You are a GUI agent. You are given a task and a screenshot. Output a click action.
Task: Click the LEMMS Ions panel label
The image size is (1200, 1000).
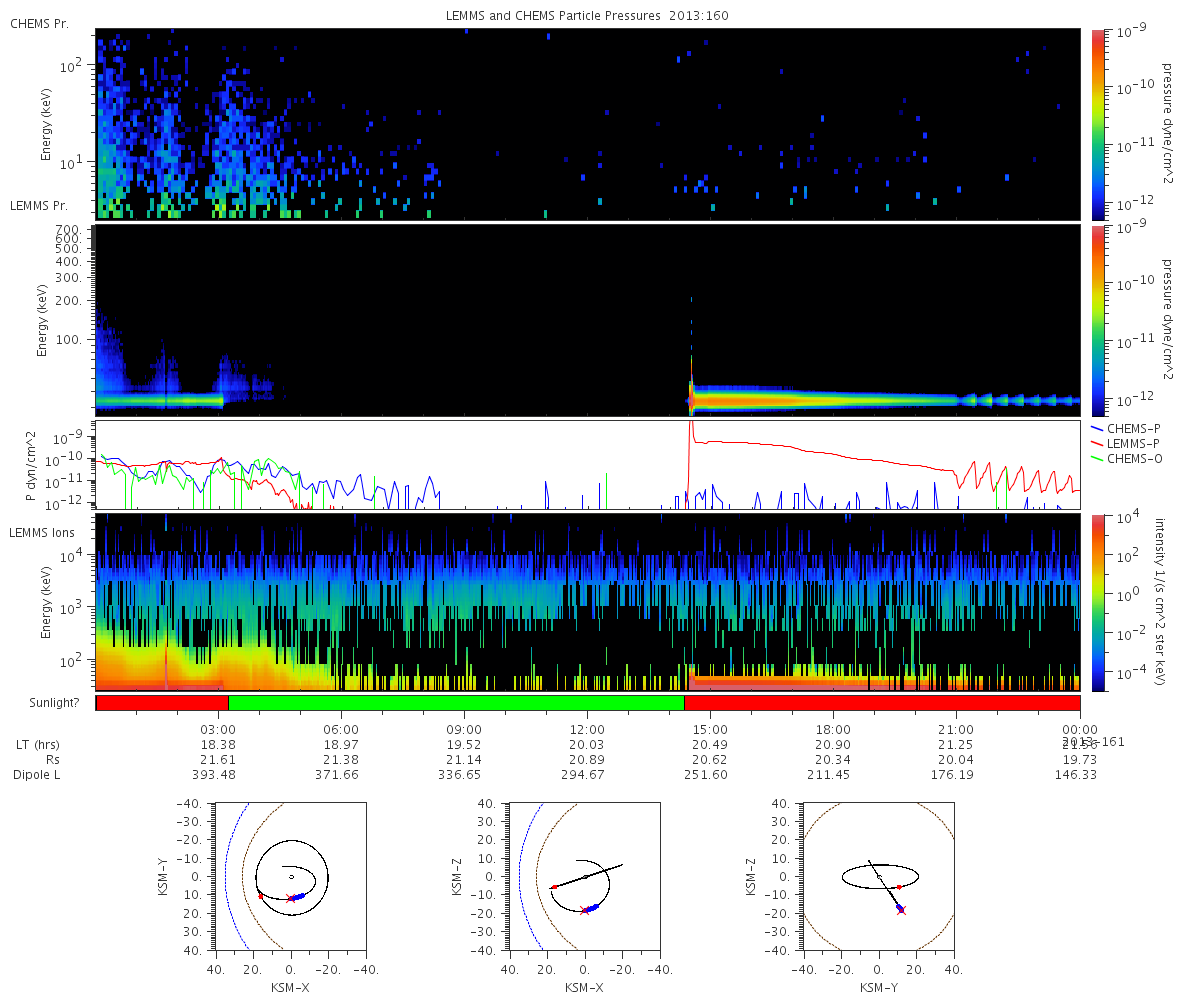(x=39, y=533)
